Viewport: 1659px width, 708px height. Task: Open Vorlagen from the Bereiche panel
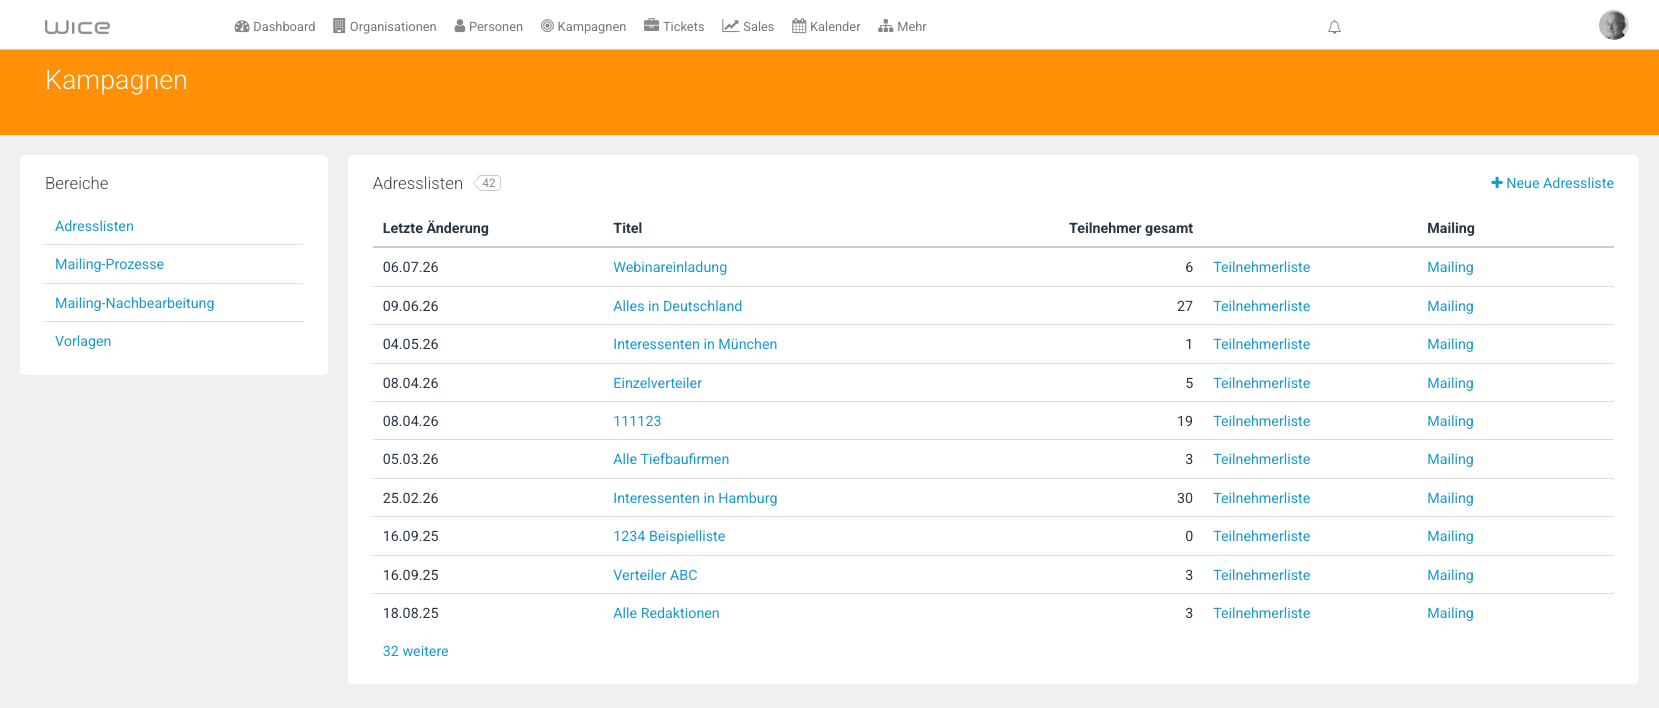click(x=83, y=341)
